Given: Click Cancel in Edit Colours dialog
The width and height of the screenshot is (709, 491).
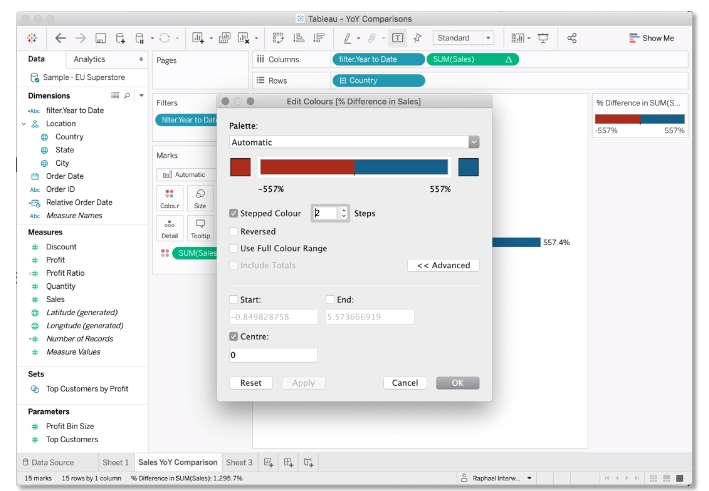Looking at the screenshot, I should (405, 383).
